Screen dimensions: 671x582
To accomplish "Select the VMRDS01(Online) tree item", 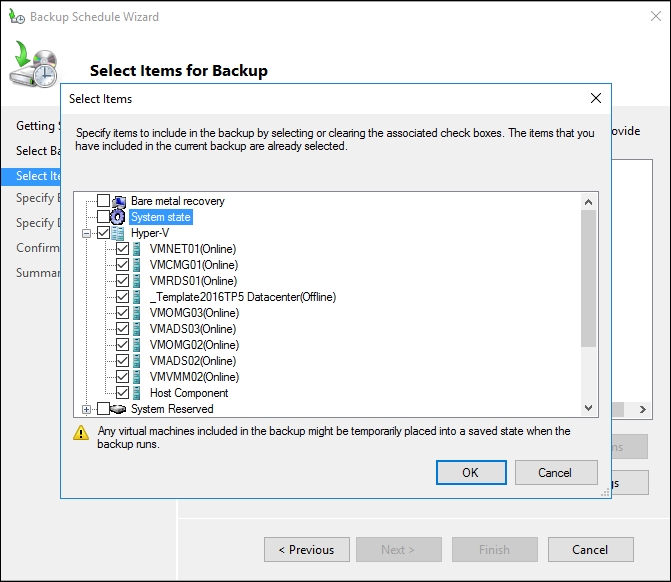I will coord(193,281).
